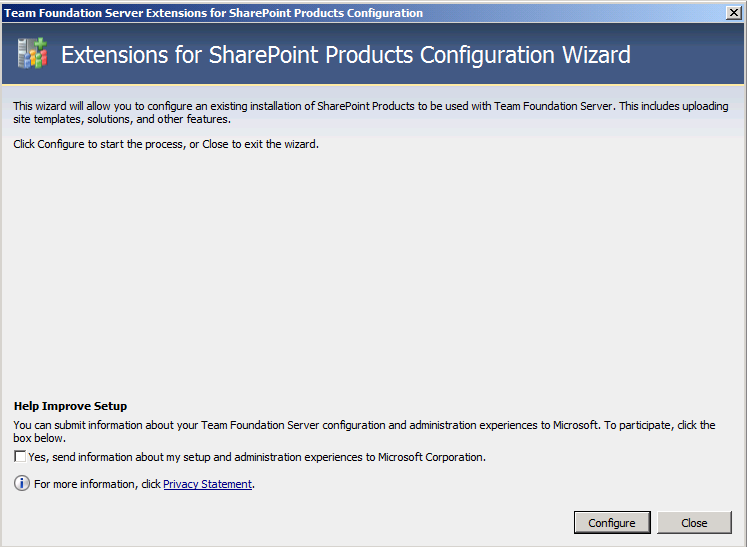Click the empty gray wizard body area

372,272
